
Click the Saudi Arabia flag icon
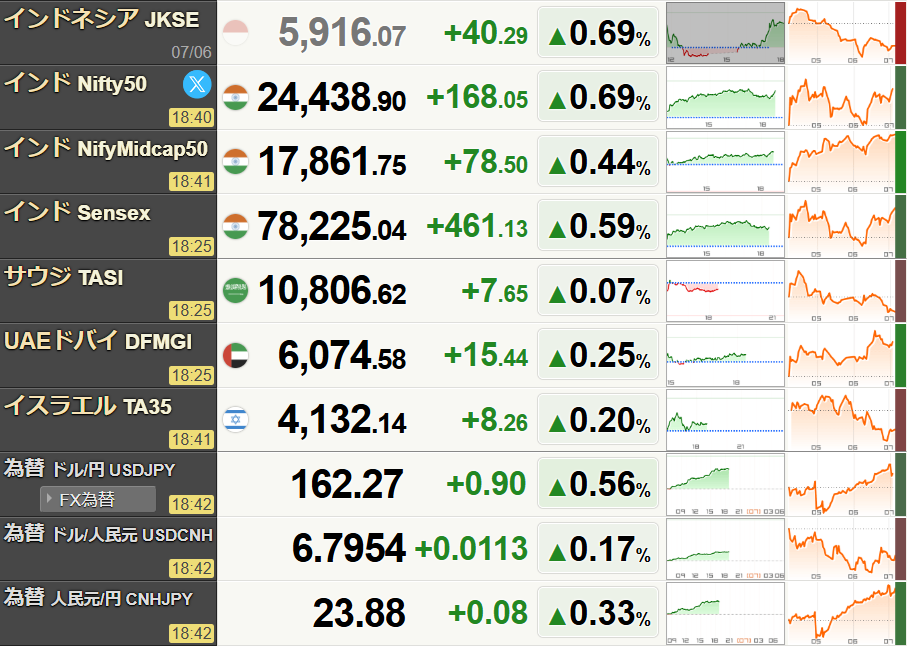tap(235, 291)
